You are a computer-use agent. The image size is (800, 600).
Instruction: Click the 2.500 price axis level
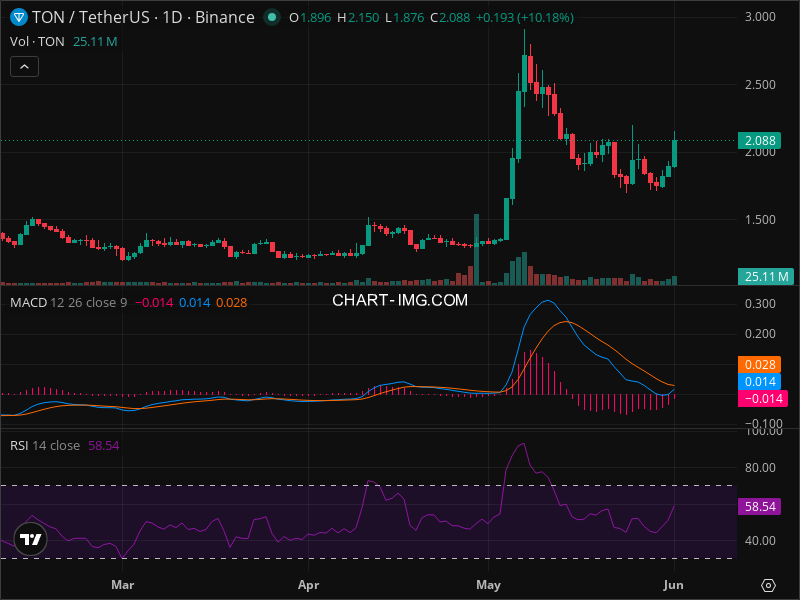tap(760, 85)
